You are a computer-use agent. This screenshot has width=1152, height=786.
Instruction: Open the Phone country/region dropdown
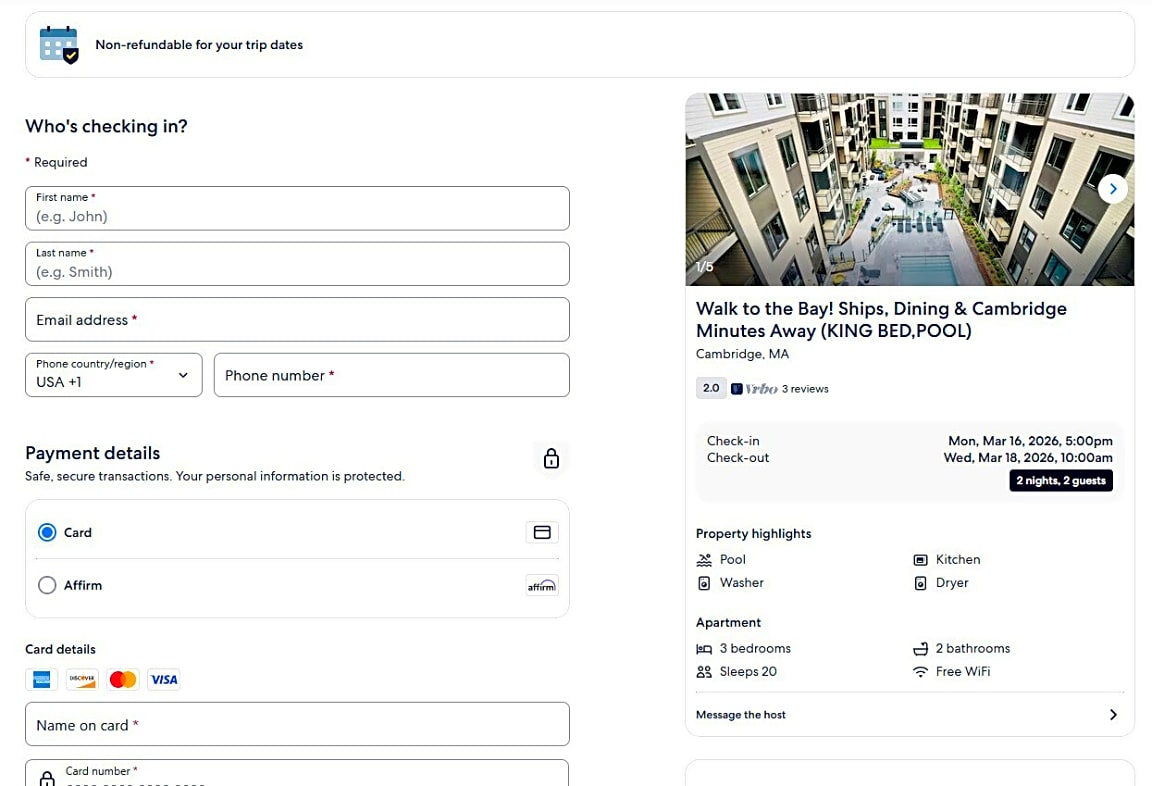(113, 375)
